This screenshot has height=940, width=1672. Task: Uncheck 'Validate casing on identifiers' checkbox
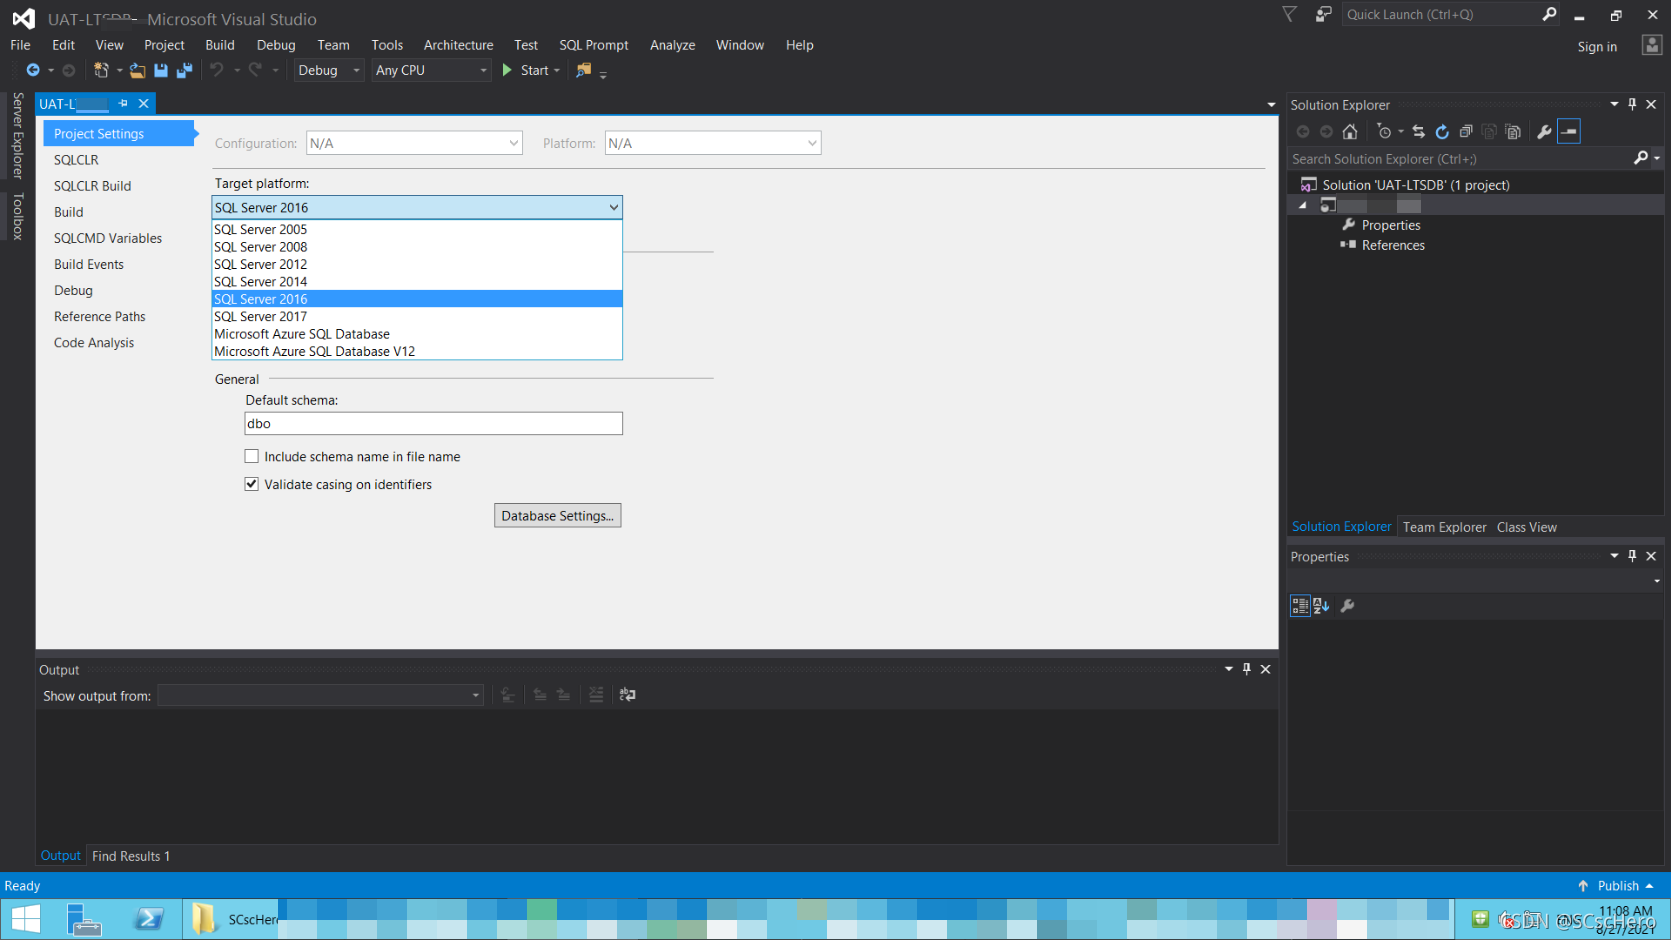tap(252, 484)
